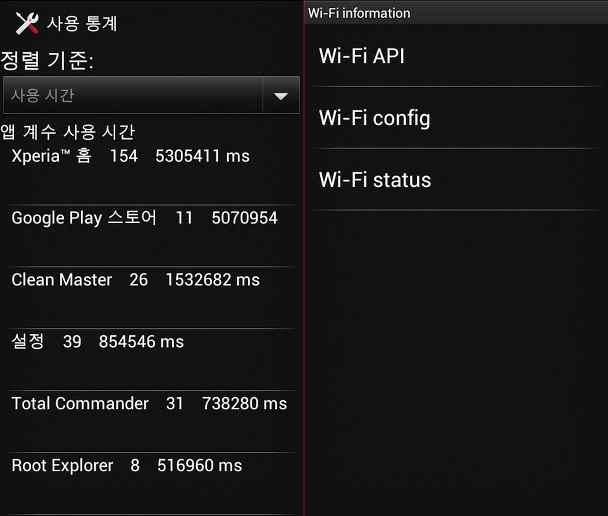The width and height of the screenshot is (608, 516).
Task: Click the 516960 ms usage value
Action: (199, 465)
